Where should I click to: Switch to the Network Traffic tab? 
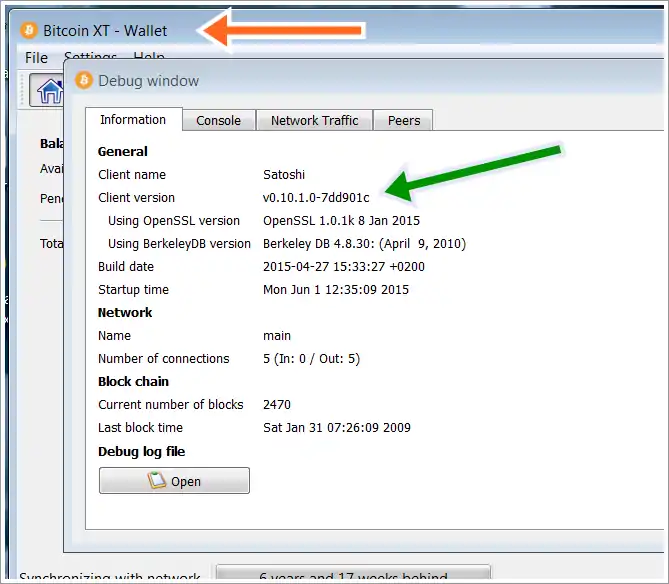[x=314, y=121]
